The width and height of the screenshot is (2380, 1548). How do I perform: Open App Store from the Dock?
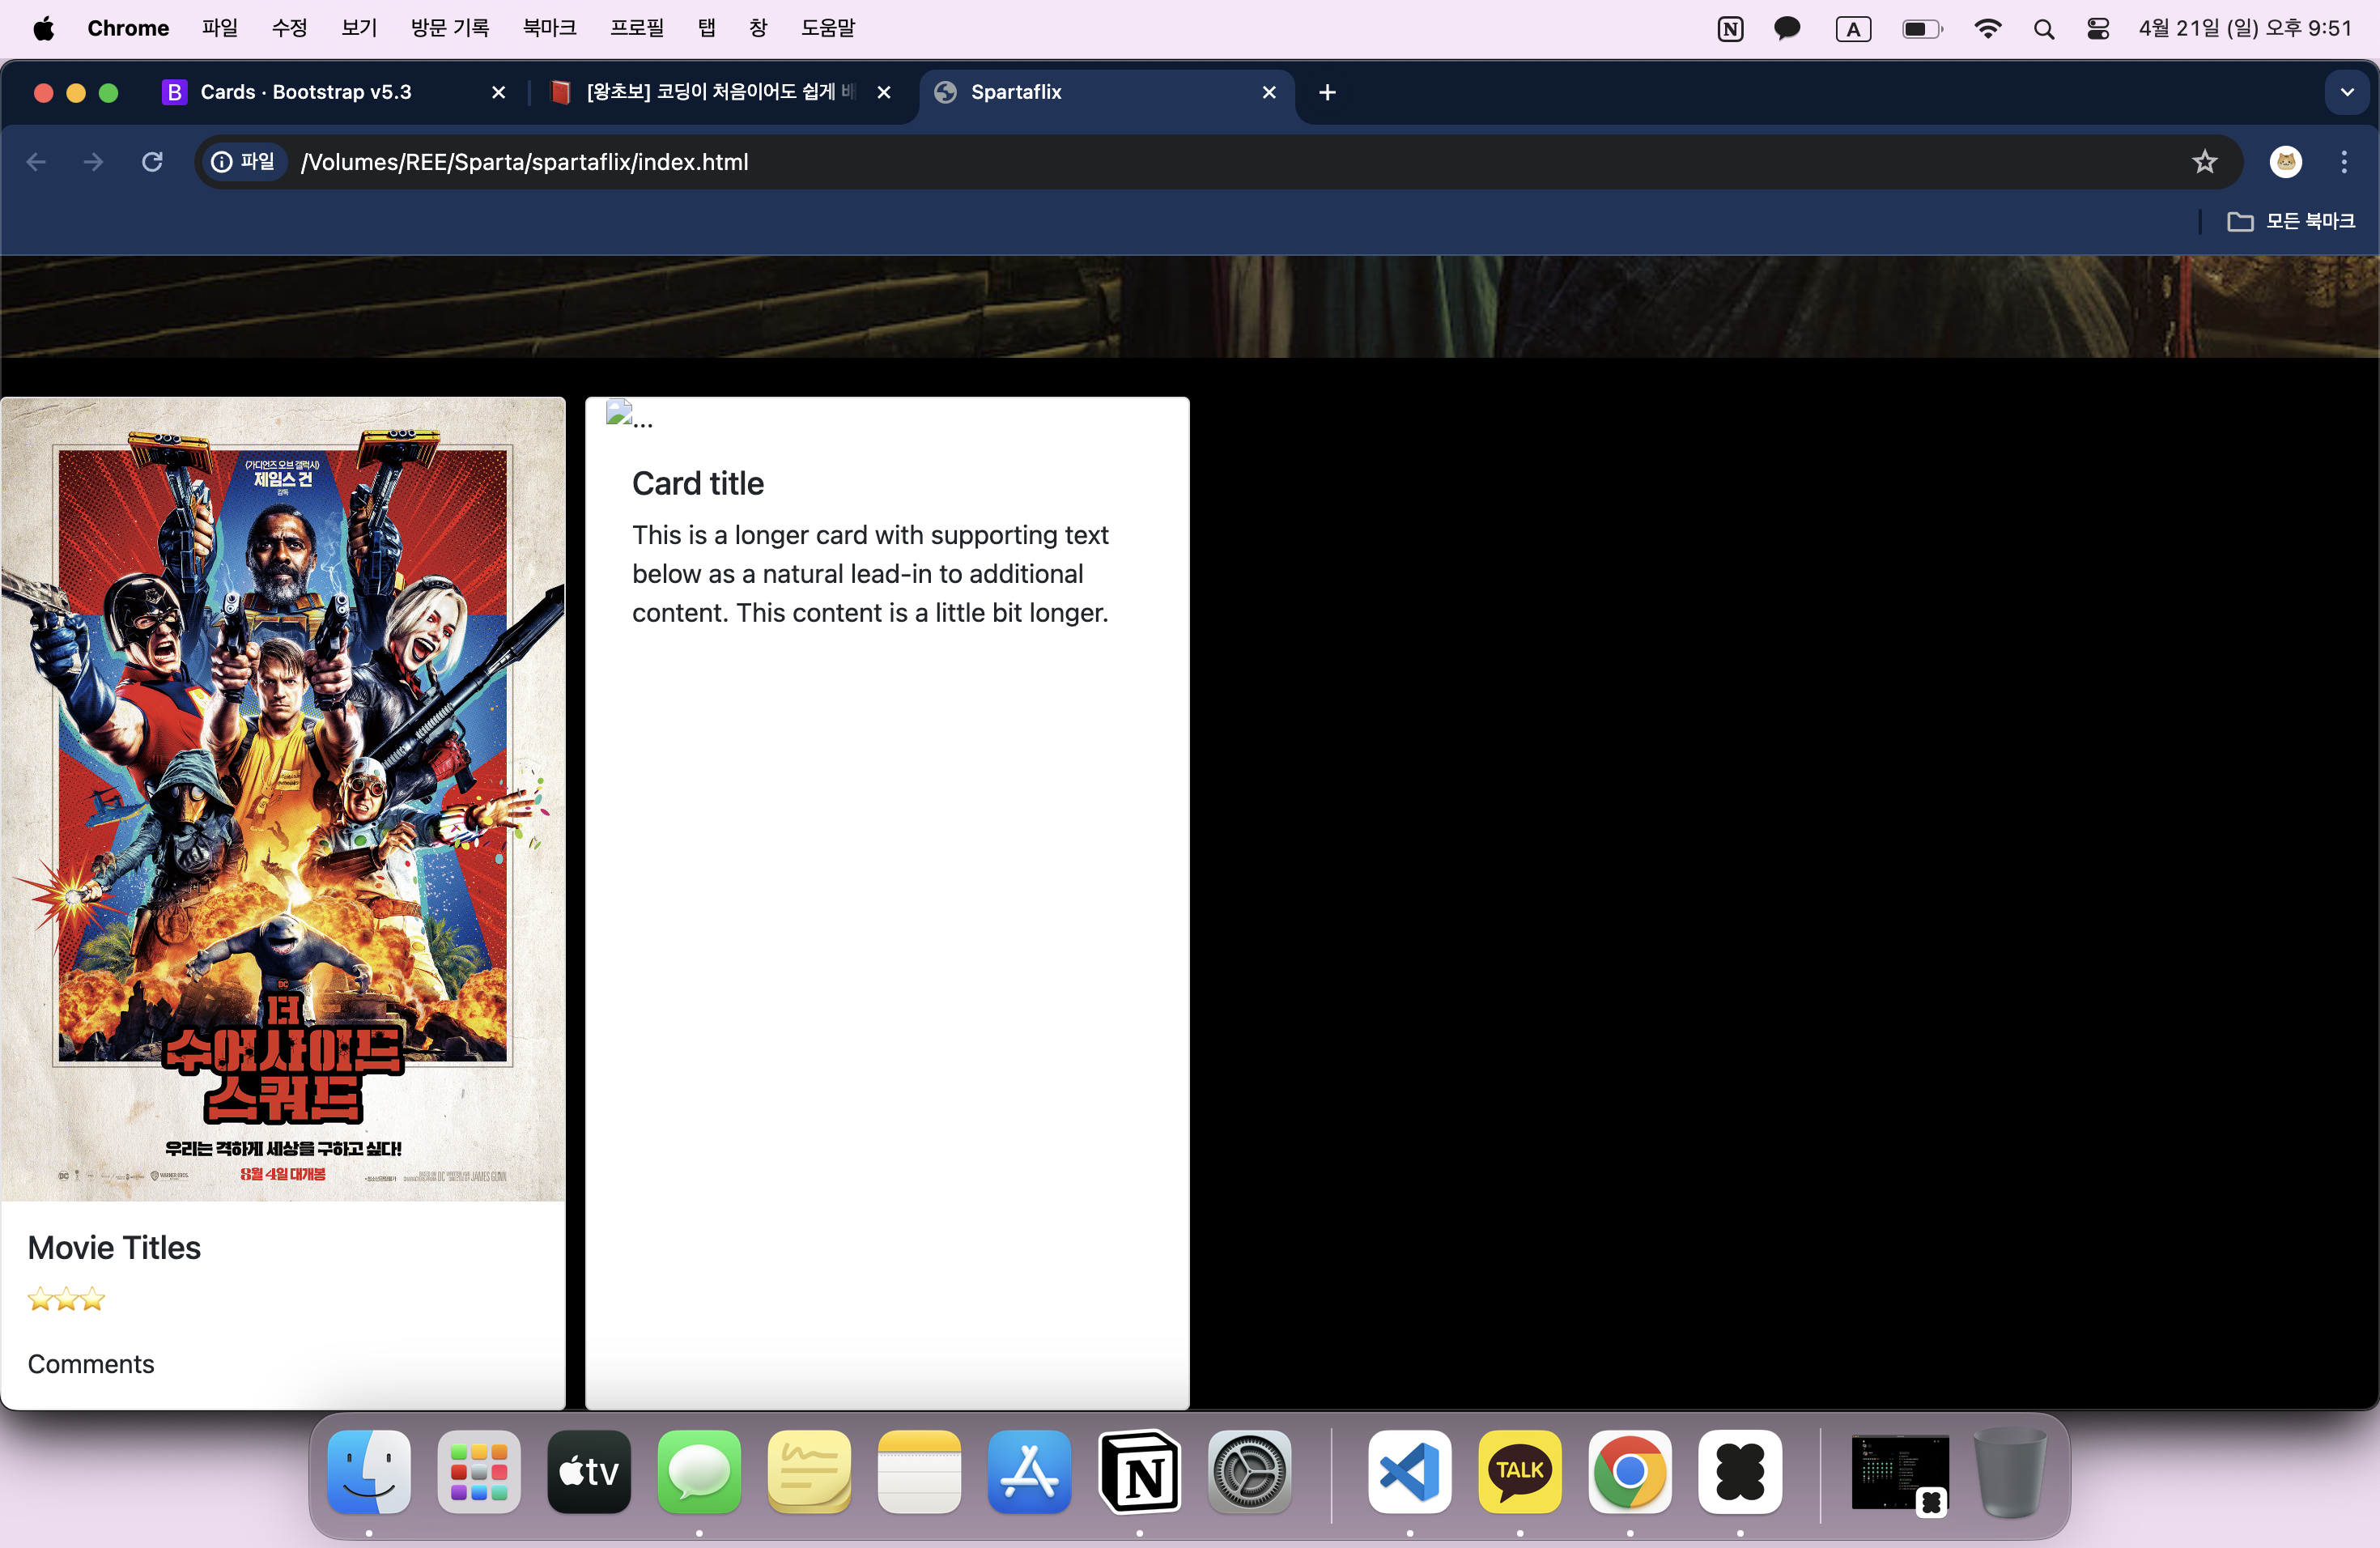pos(1029,1471)
